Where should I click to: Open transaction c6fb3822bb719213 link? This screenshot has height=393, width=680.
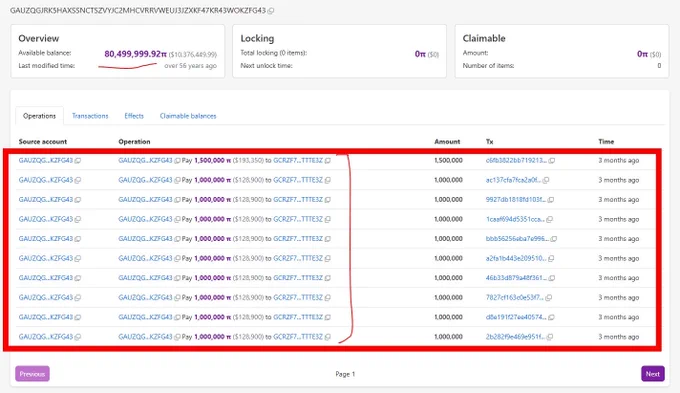tap(516, 160)
